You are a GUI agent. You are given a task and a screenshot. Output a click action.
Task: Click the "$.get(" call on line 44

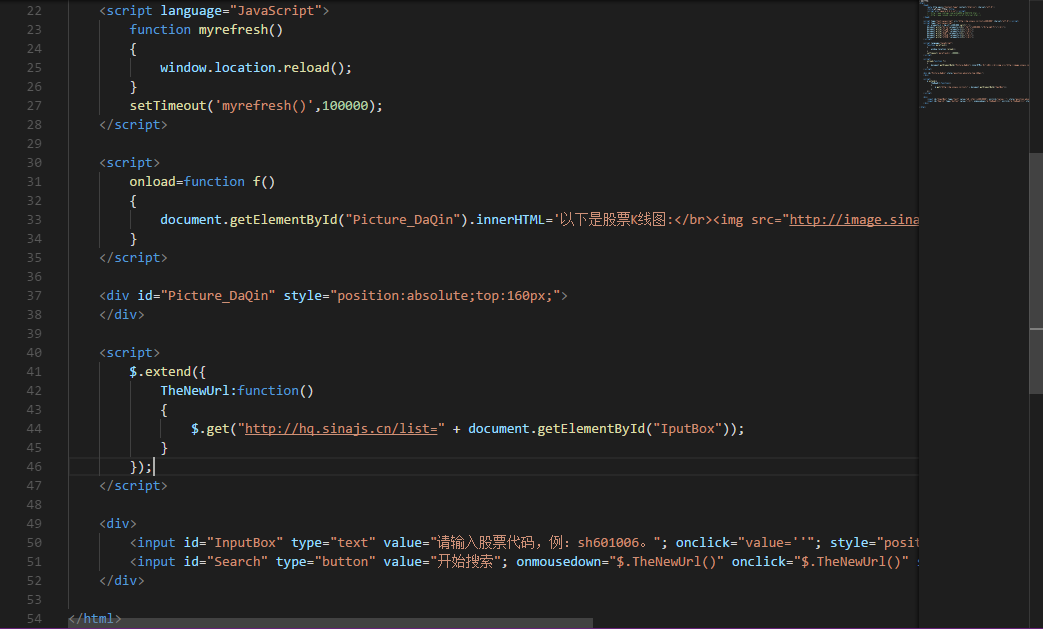(214, 429)
